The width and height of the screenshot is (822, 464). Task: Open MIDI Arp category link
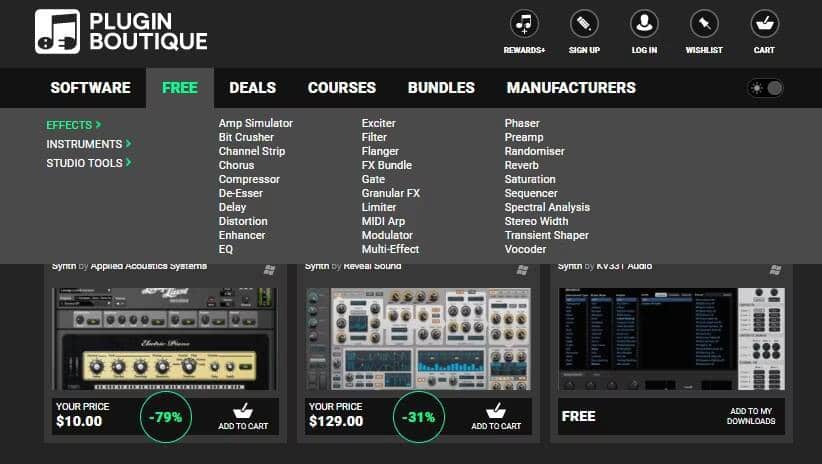[x=383, y=221]
